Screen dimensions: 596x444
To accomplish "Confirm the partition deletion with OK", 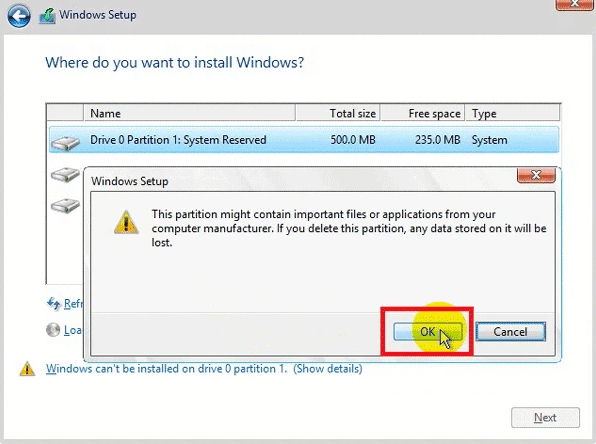I will click(428, 331).
